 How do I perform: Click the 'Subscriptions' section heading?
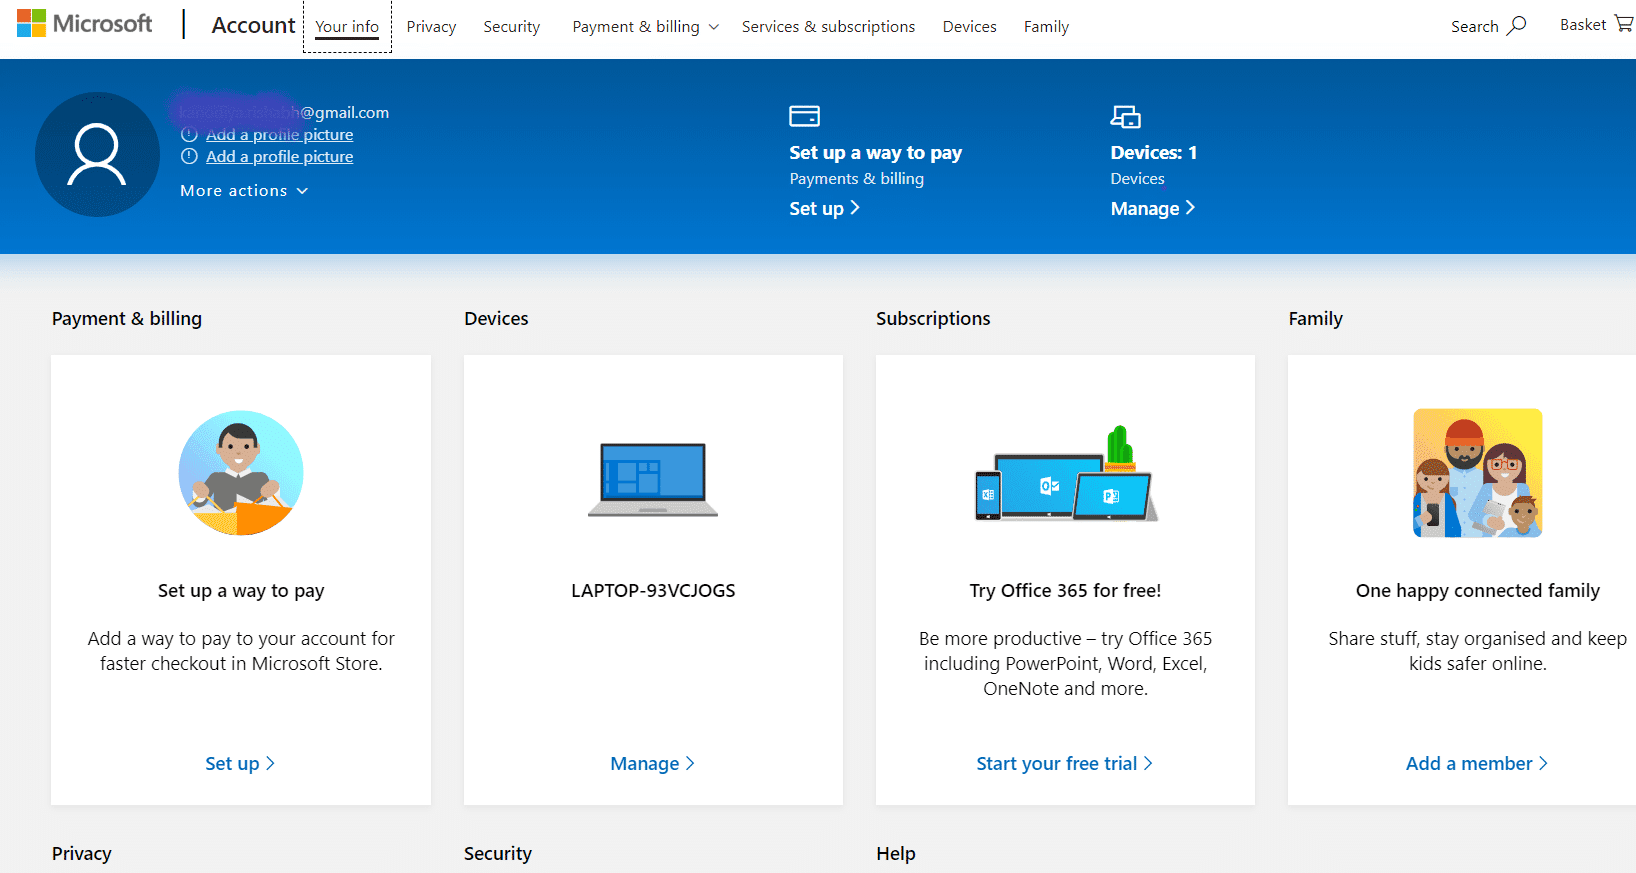coord(933,319)
